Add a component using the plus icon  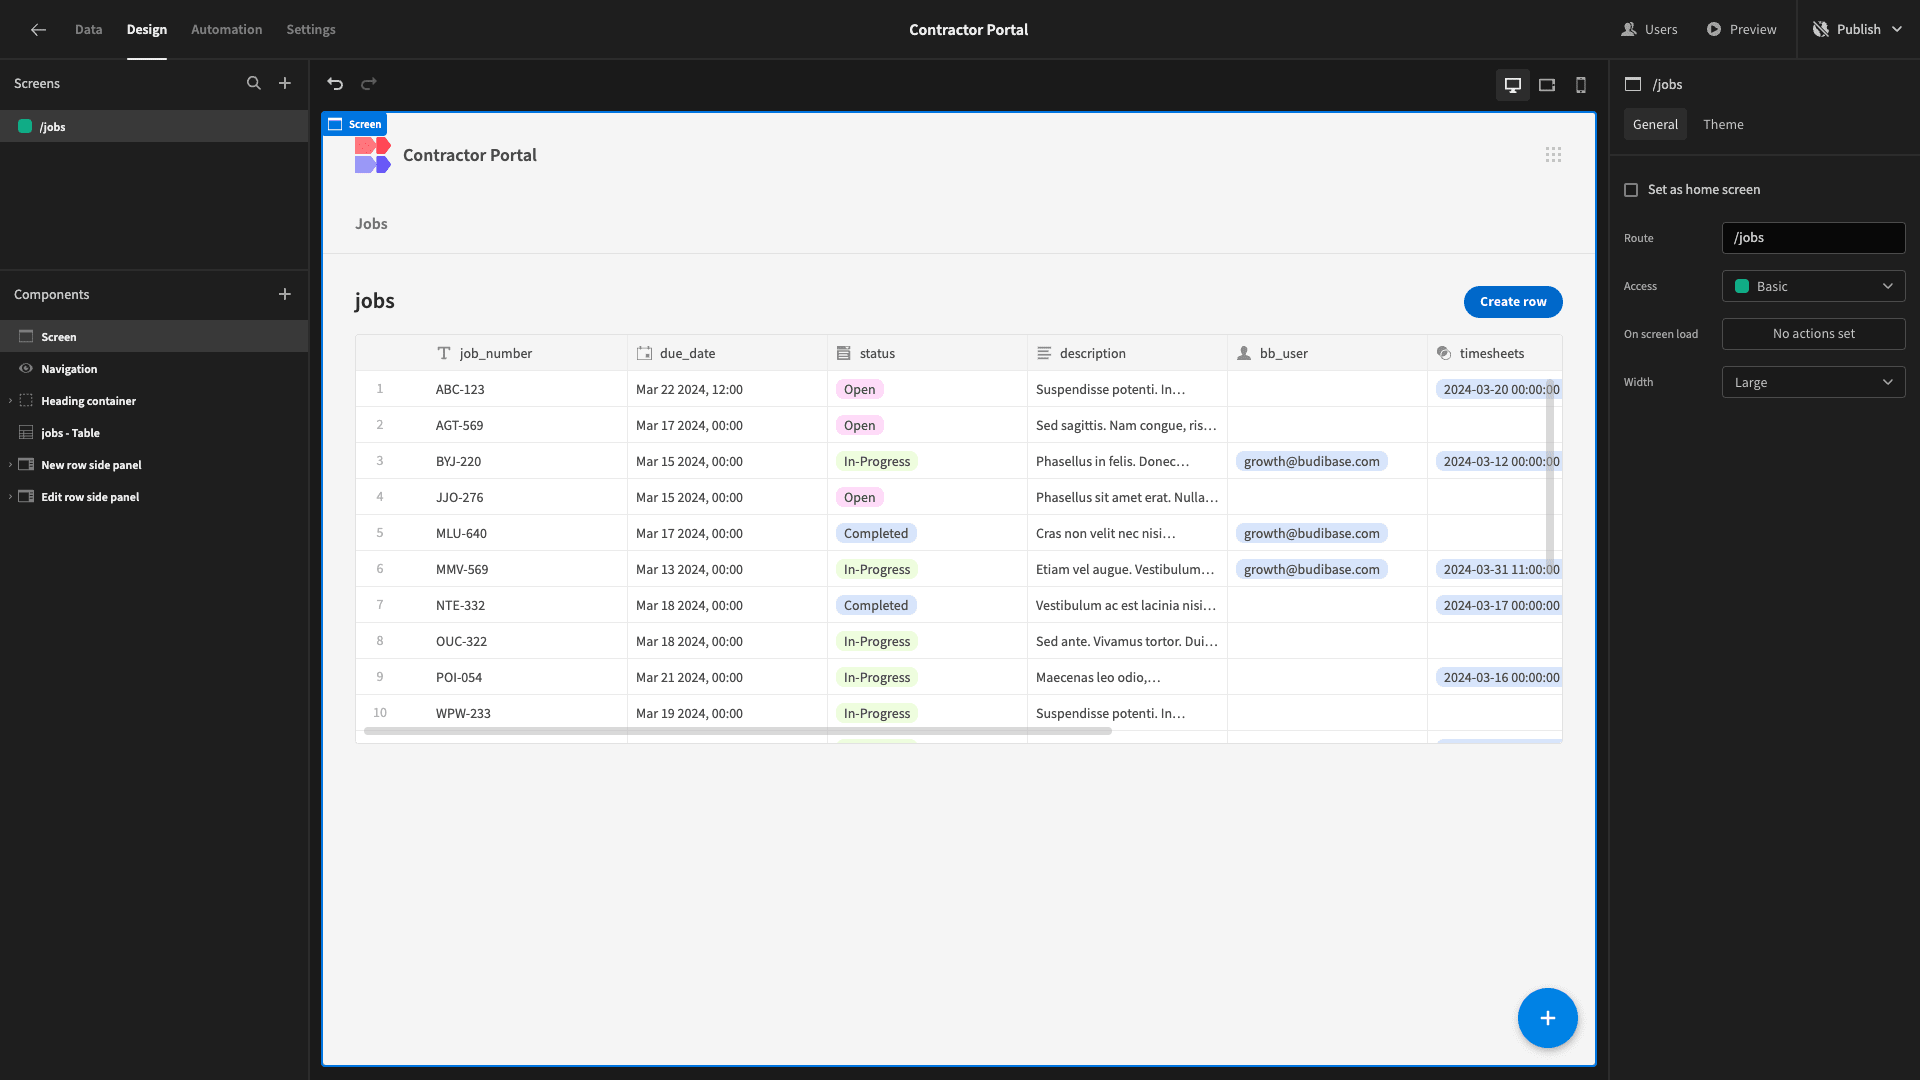click(x=285, y=294)
